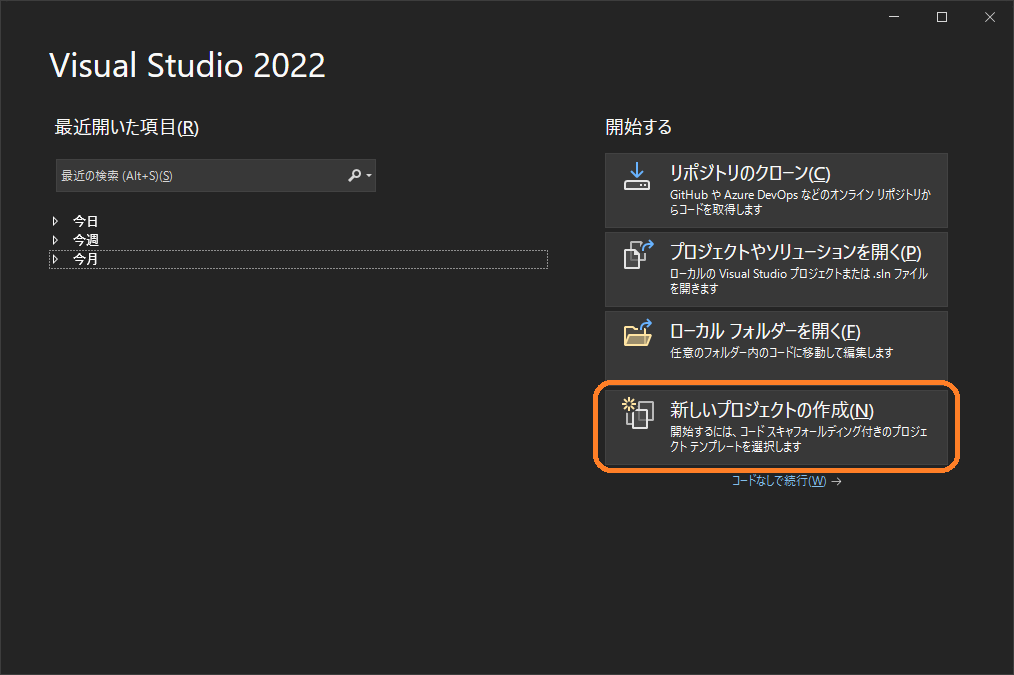
Task: Open プロジェクトやソリューションを開く(P) option
Action: (776, 270)
